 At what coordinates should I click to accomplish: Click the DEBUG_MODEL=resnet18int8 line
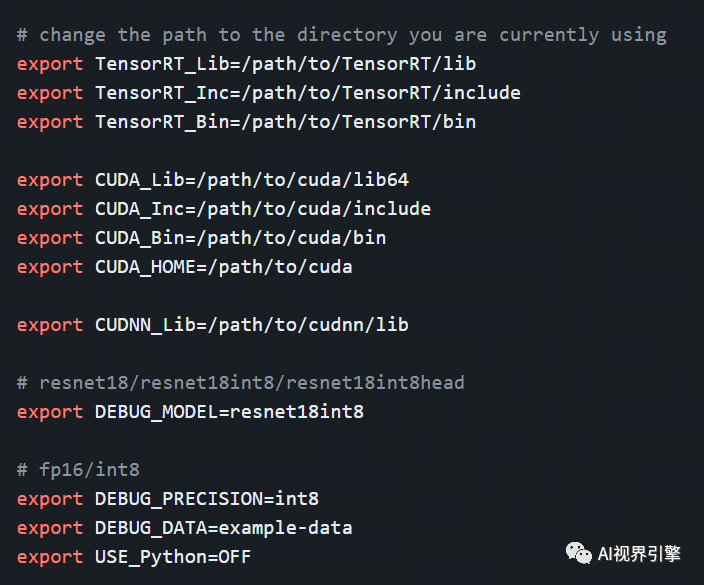point(190,412)
